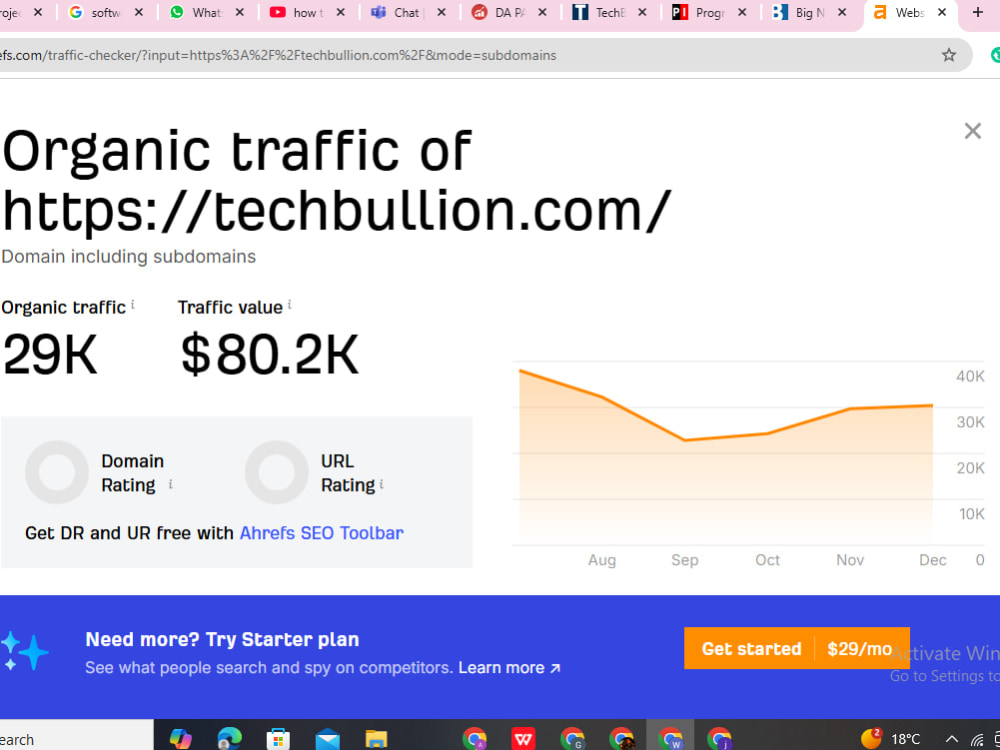Close the YouTube 'how t' tab
The height and width of the screenshot is (750, 1000).
(x=341, y=12)
